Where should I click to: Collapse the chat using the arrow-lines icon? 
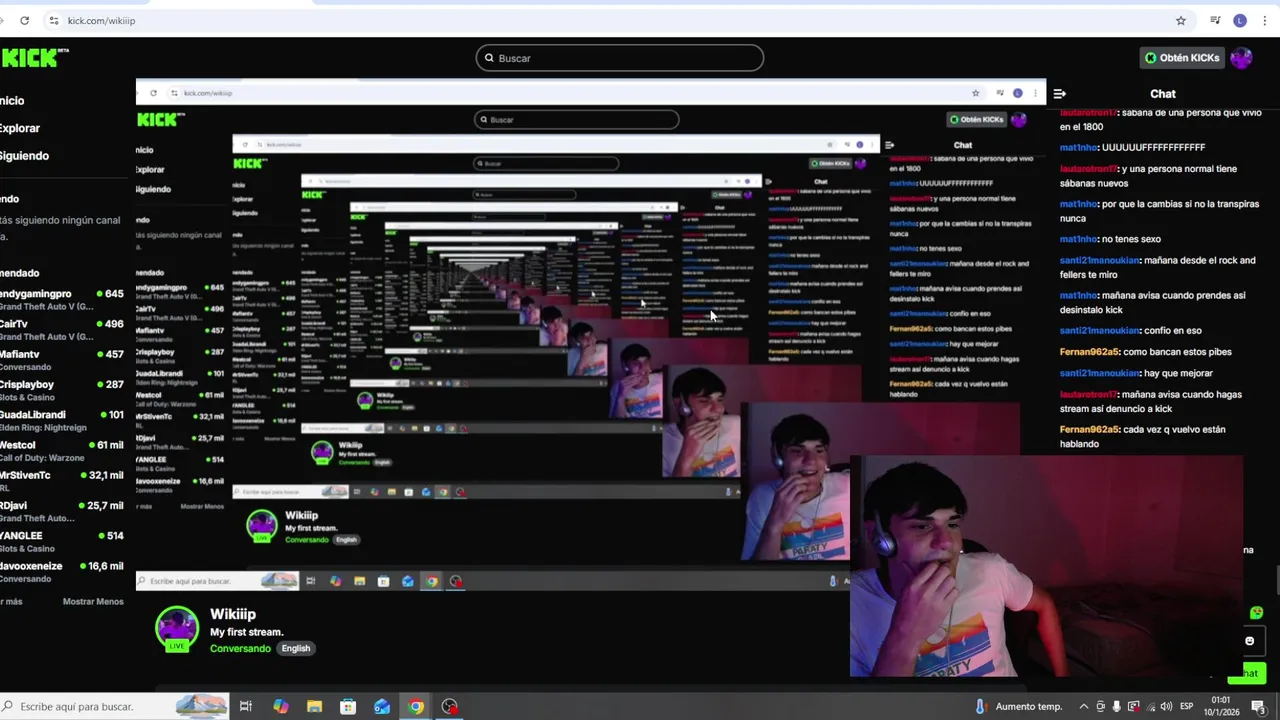1060,94
